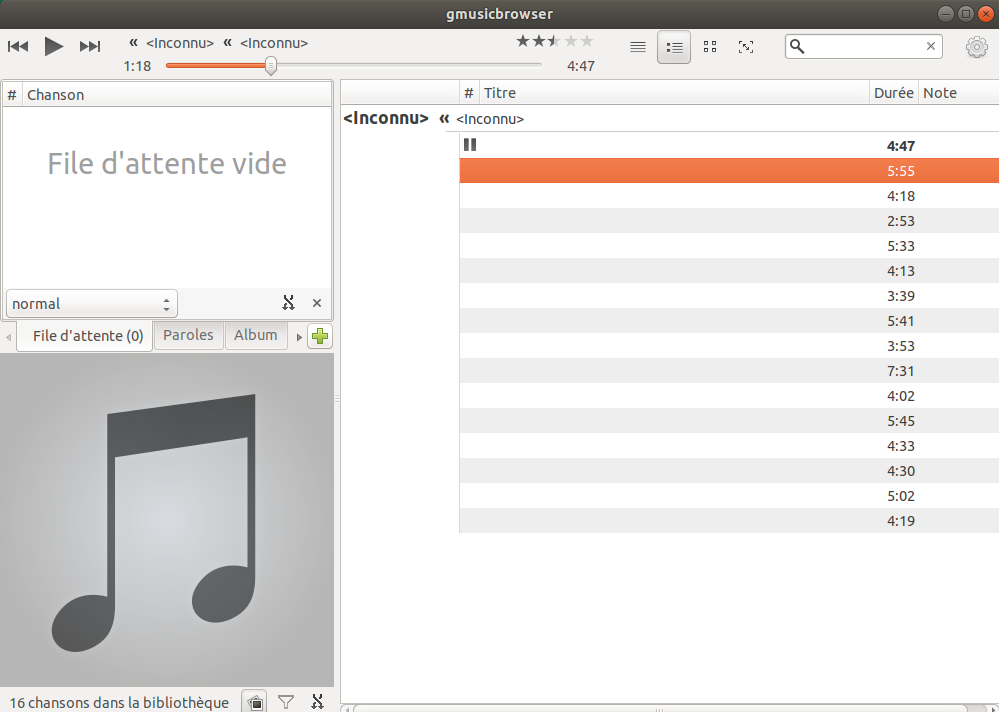Focus the search text field
This screenshot has height=712, width=999.
click(x=863, y=46)
